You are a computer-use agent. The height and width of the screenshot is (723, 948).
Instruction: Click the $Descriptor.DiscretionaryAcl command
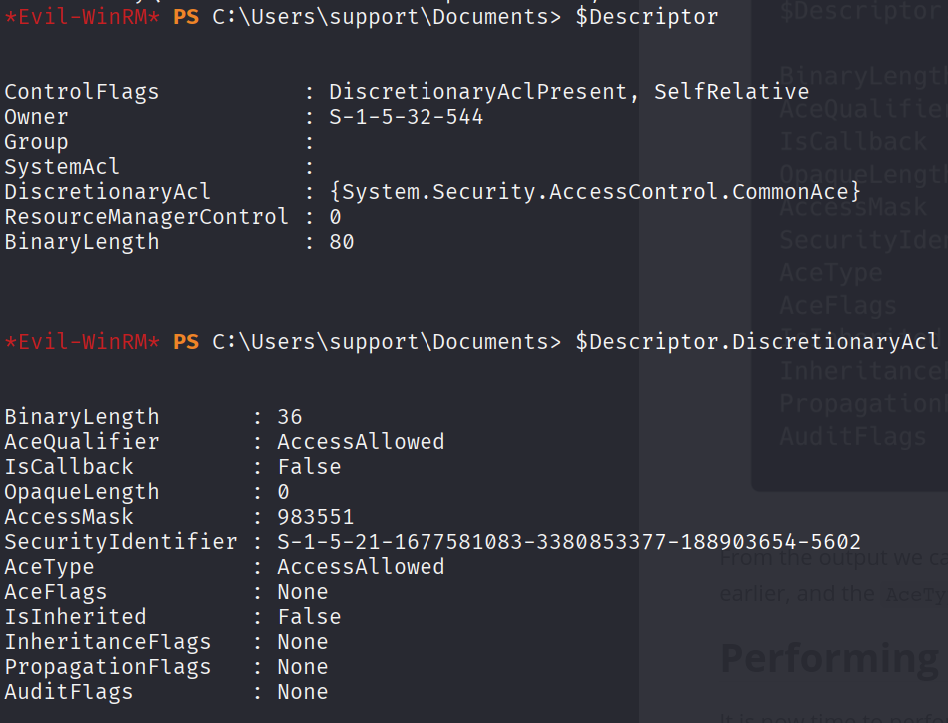[757, 342]
